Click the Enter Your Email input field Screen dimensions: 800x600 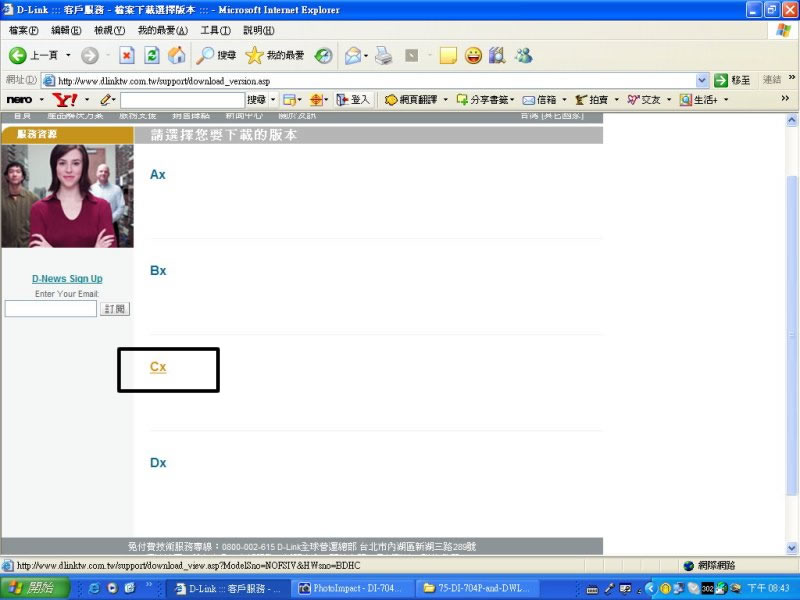click(x=51, y=309)
